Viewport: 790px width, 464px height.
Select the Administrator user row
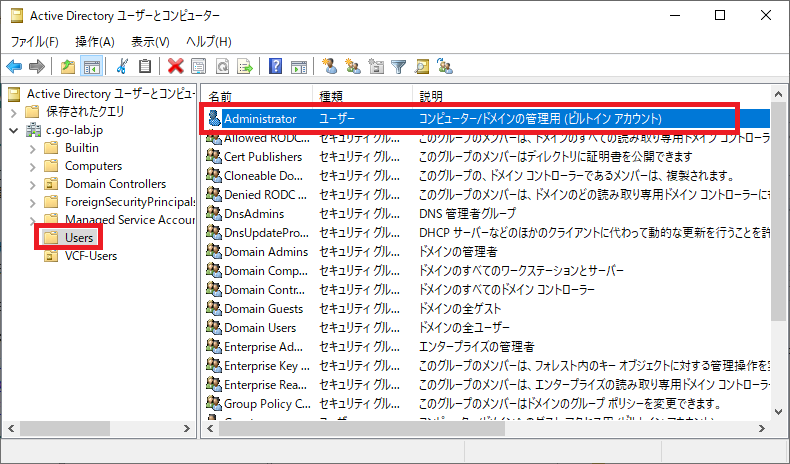click(x=487, y=119)
